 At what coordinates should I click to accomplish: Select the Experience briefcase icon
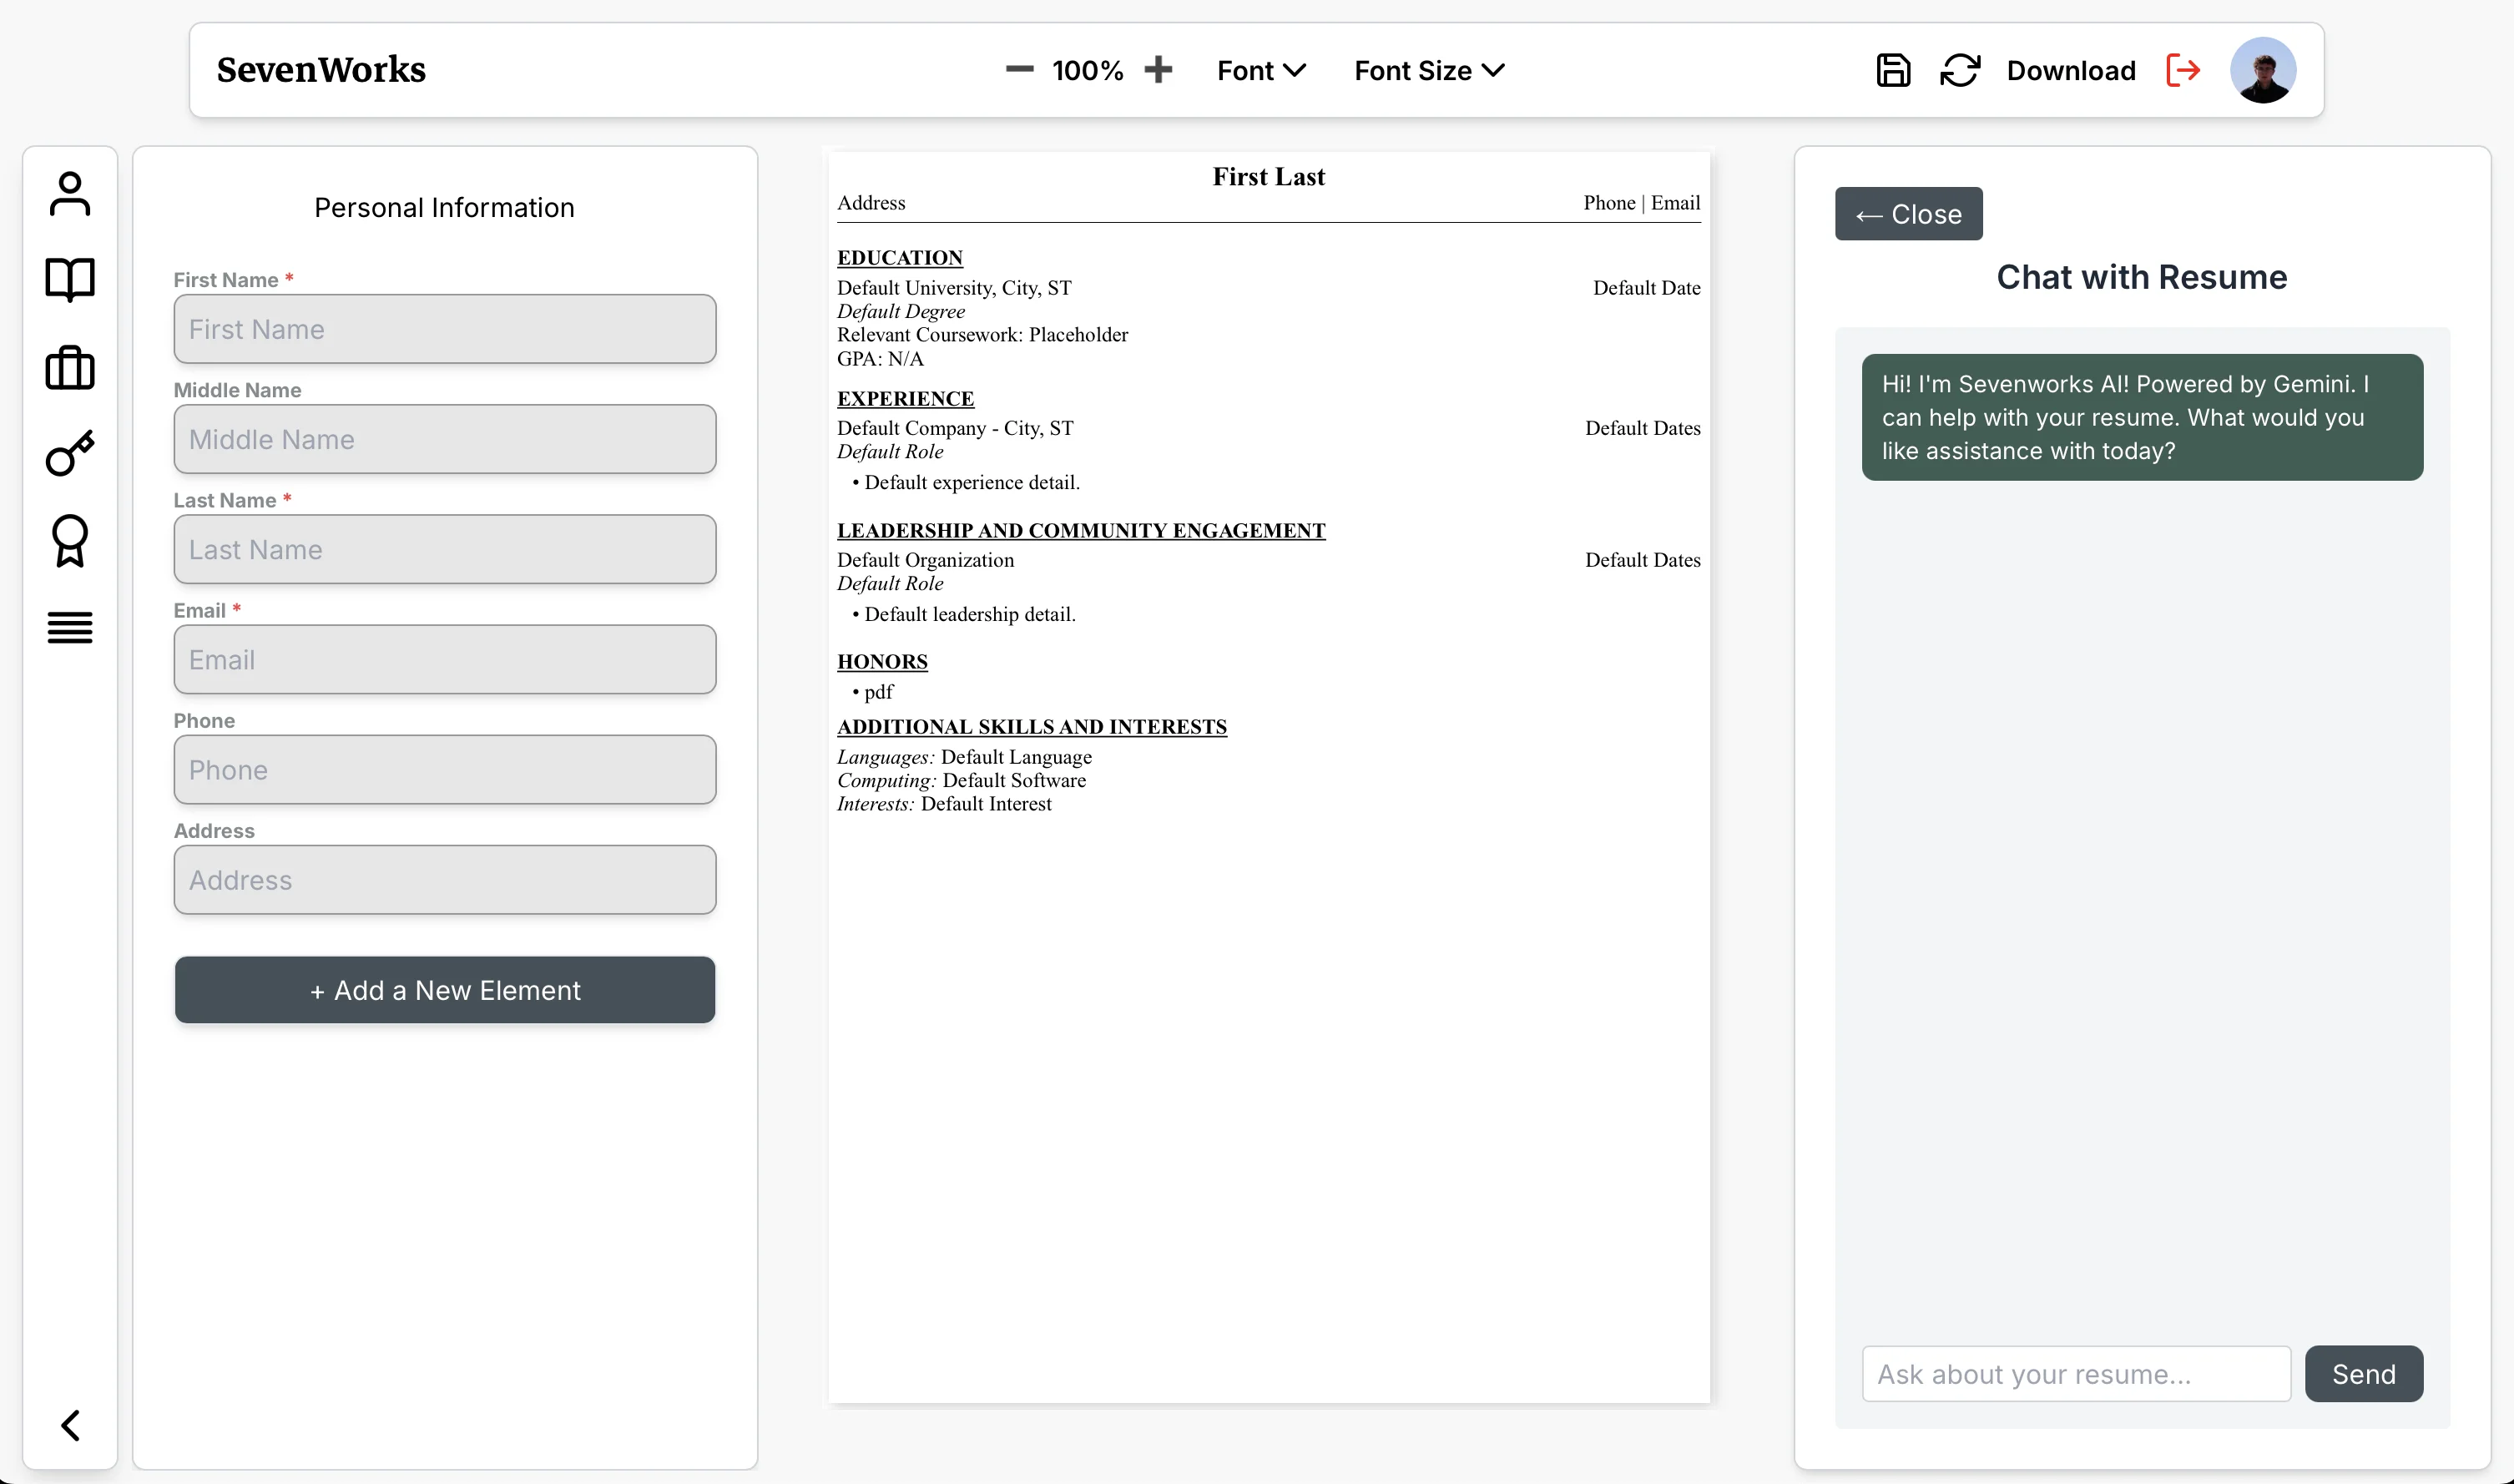(x=70, y=367)
